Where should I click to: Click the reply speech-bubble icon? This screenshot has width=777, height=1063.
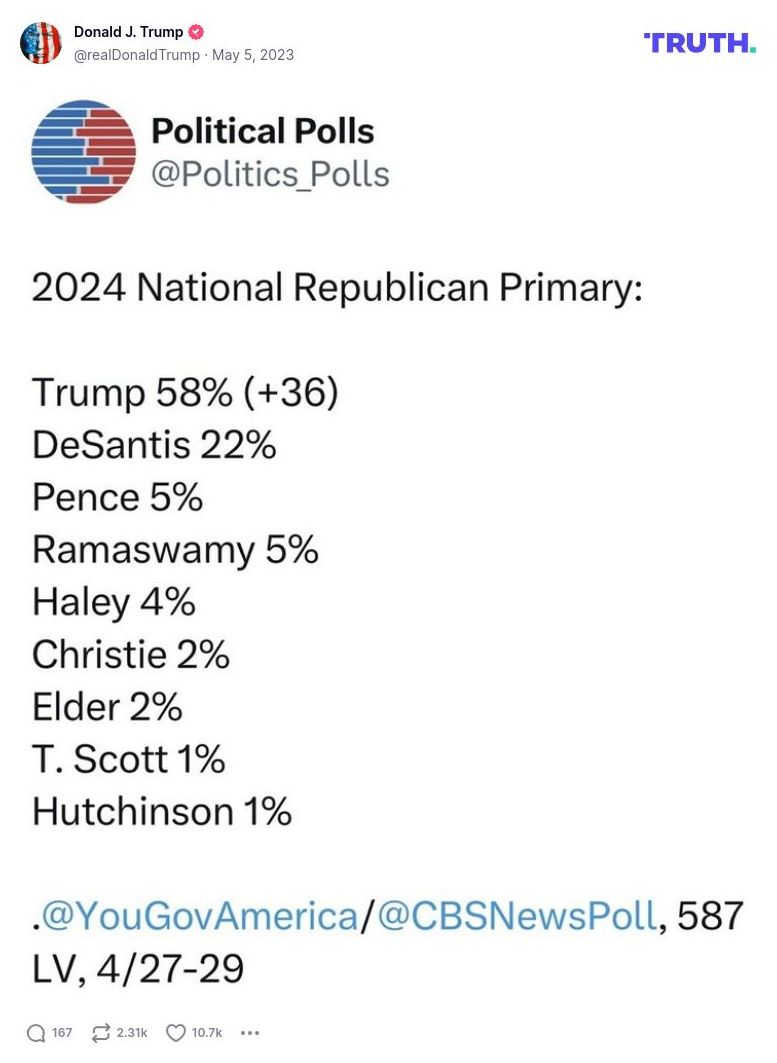[x=37, y=1032]
